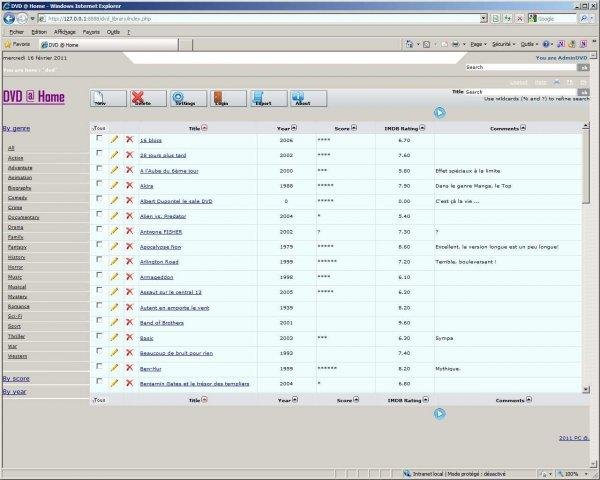Open the By score link

[x=16, y=379]
